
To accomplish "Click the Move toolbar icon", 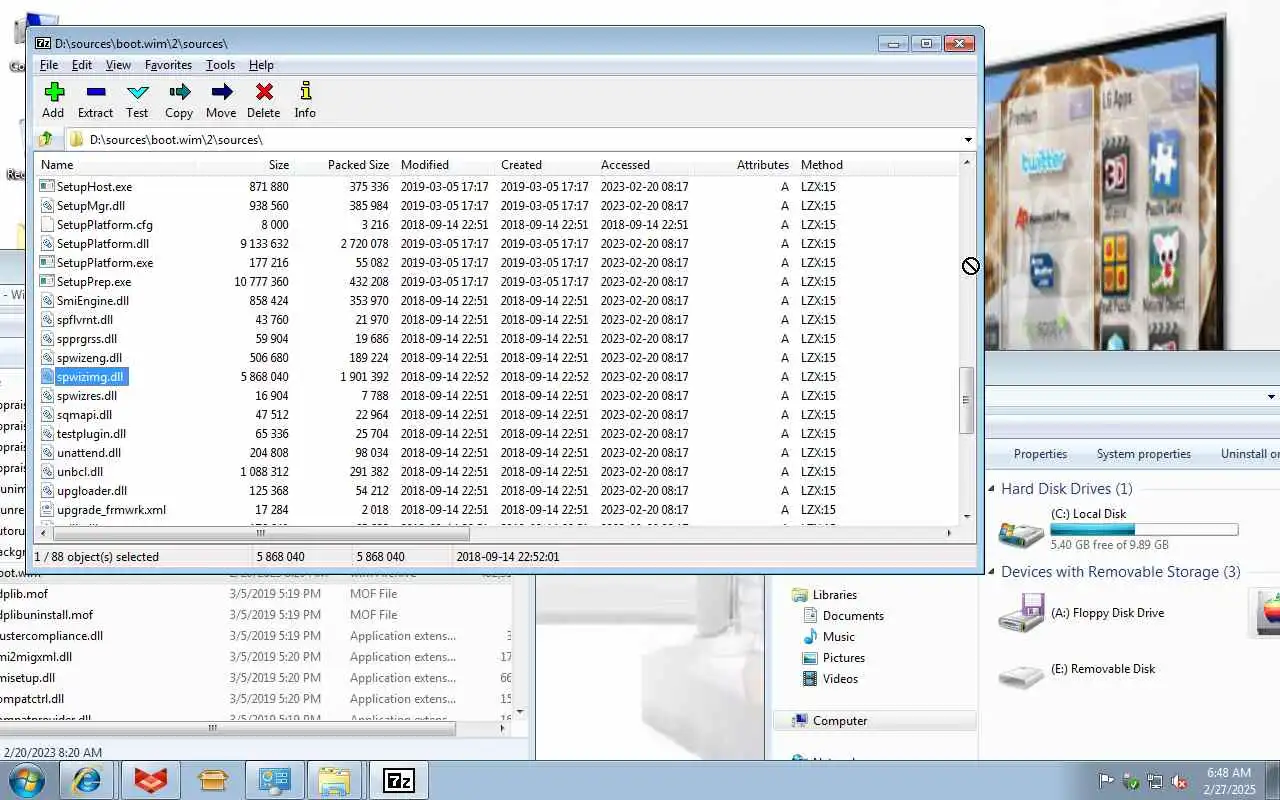I will pyautogui.click(x=222, y=92).
